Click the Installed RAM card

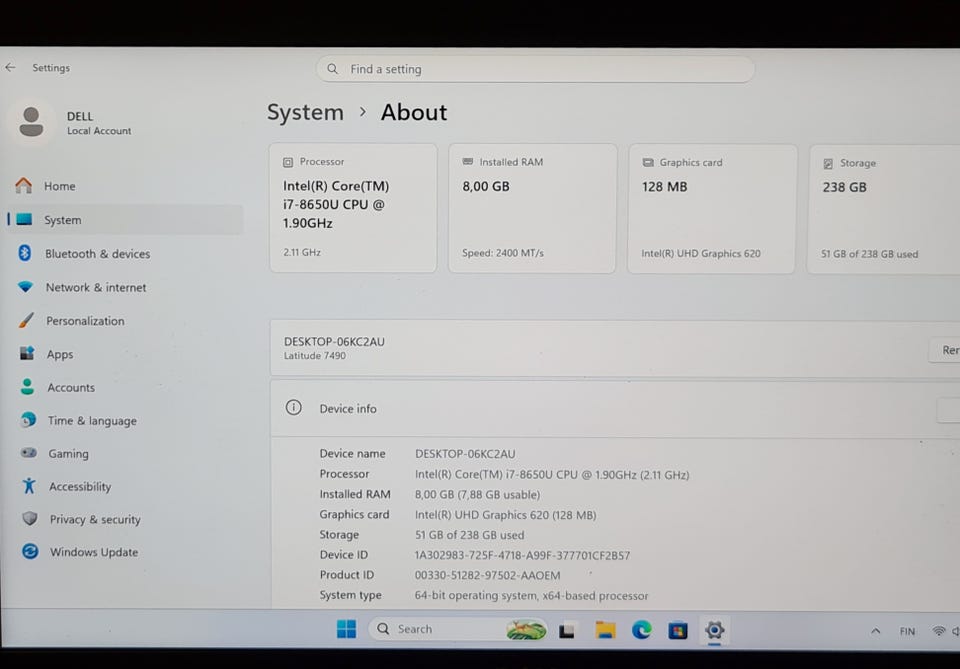(532, 208)
